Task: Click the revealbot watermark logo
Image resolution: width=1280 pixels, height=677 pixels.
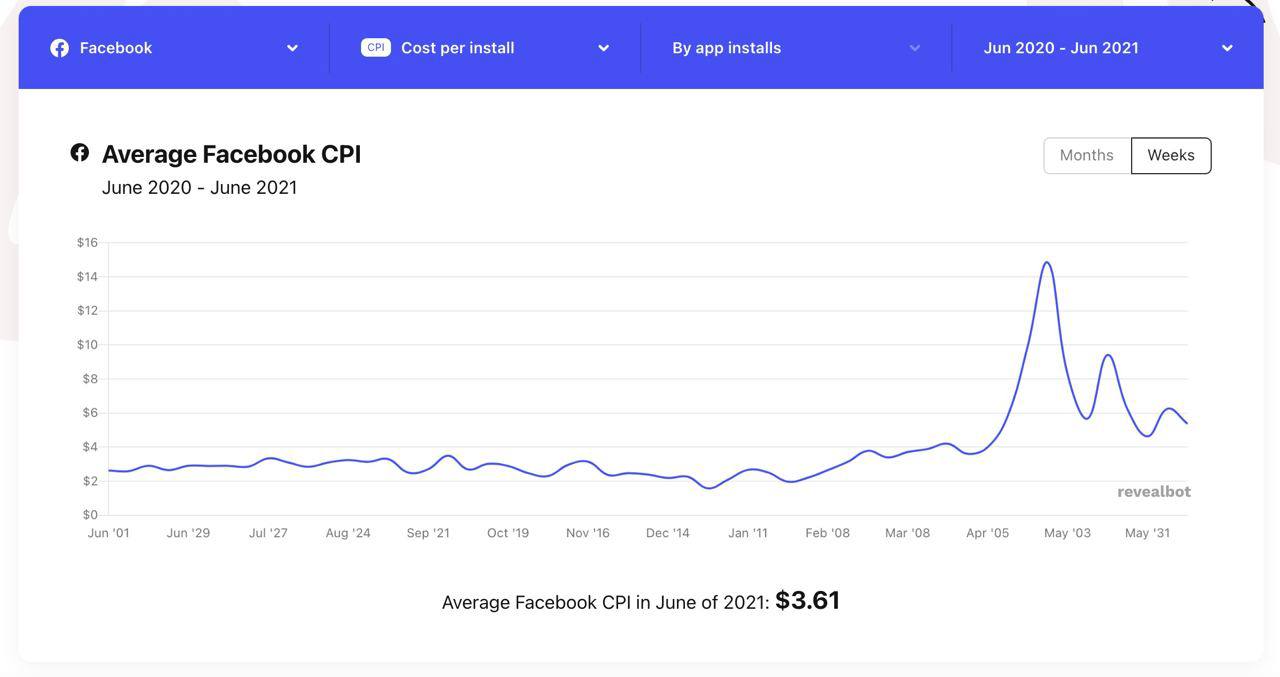Action: point(1153,492)
